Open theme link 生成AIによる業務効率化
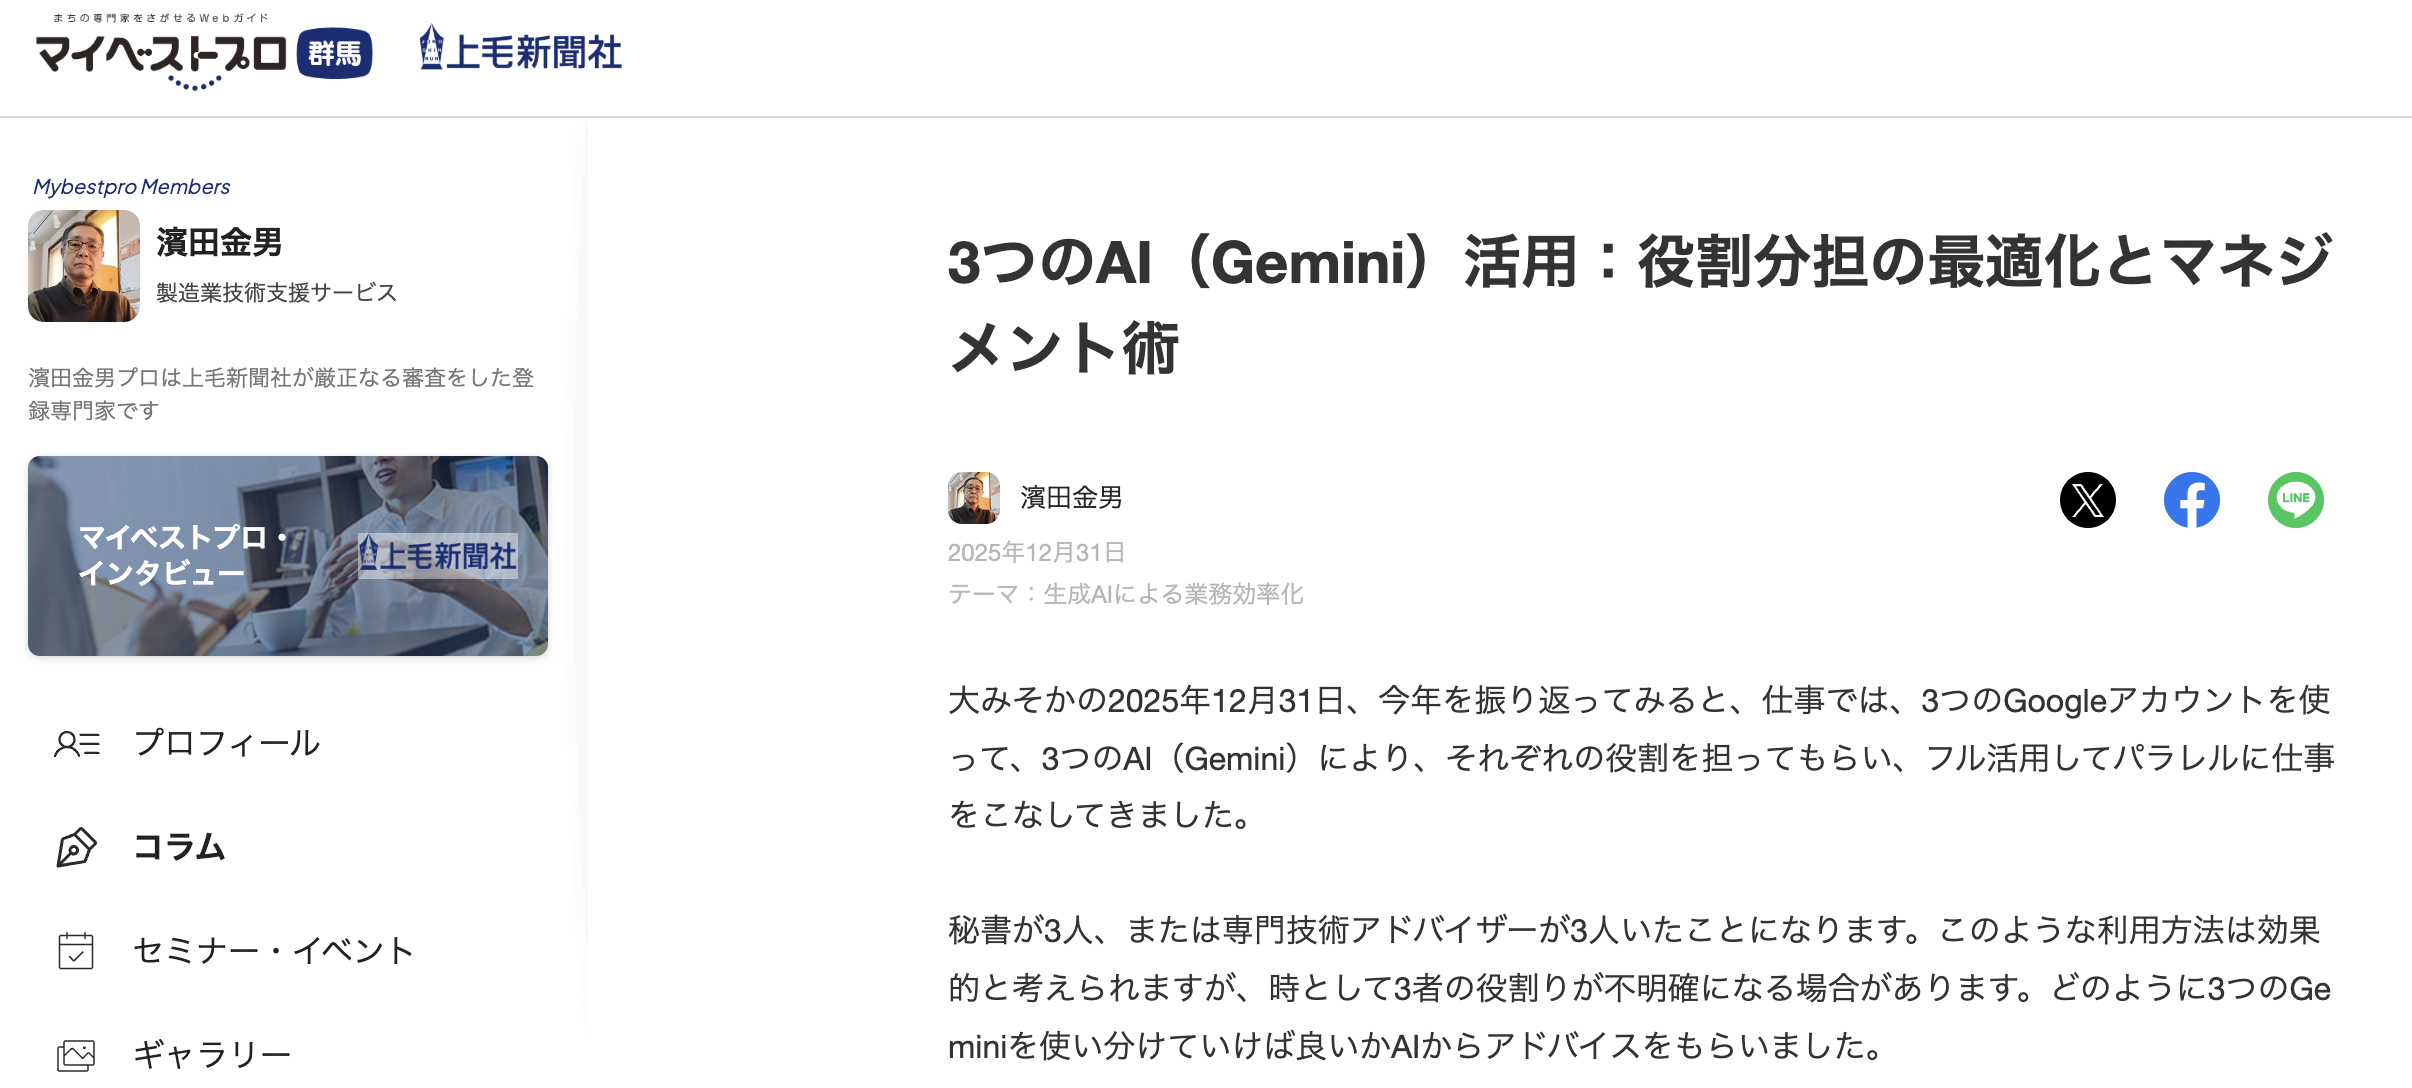 tap(1173, 595)
